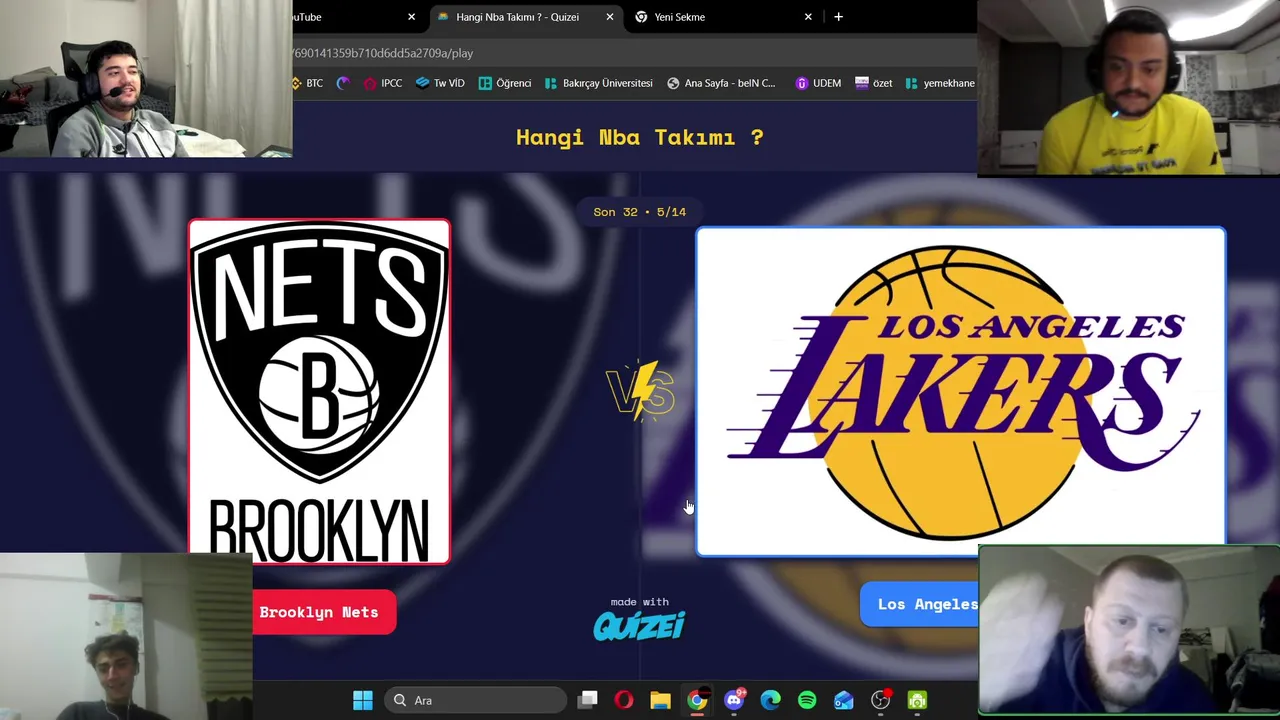The height and width of the screenshot is (720, 1280).
Task: Switch to Chrome in the taskbar
Action: pos(697,700)
